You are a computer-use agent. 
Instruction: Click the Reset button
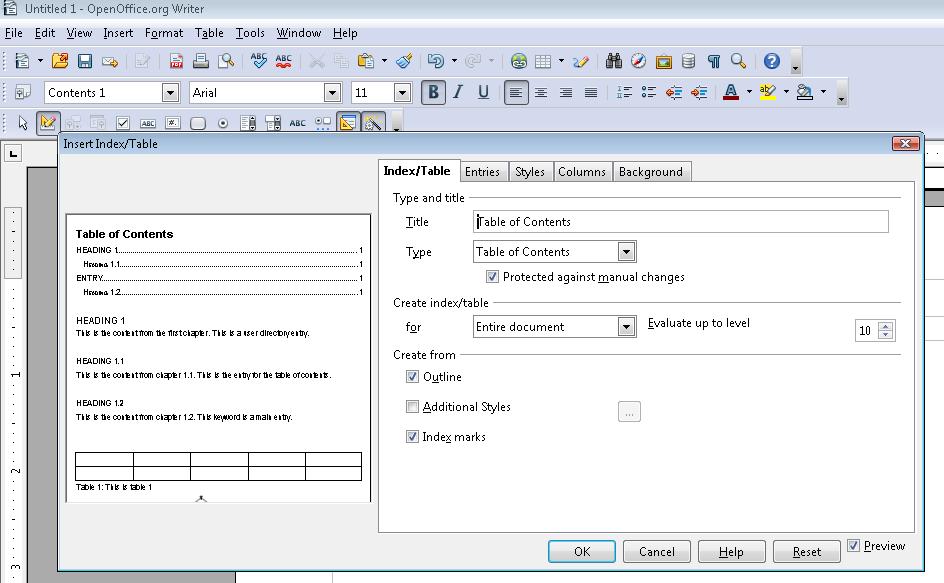pos(804,551)
